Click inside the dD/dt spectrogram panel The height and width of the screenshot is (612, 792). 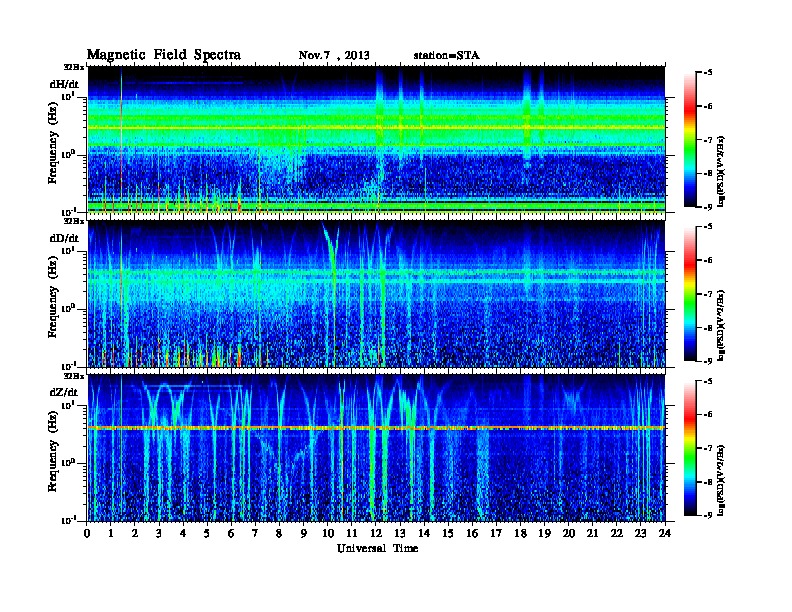point(376,294)
